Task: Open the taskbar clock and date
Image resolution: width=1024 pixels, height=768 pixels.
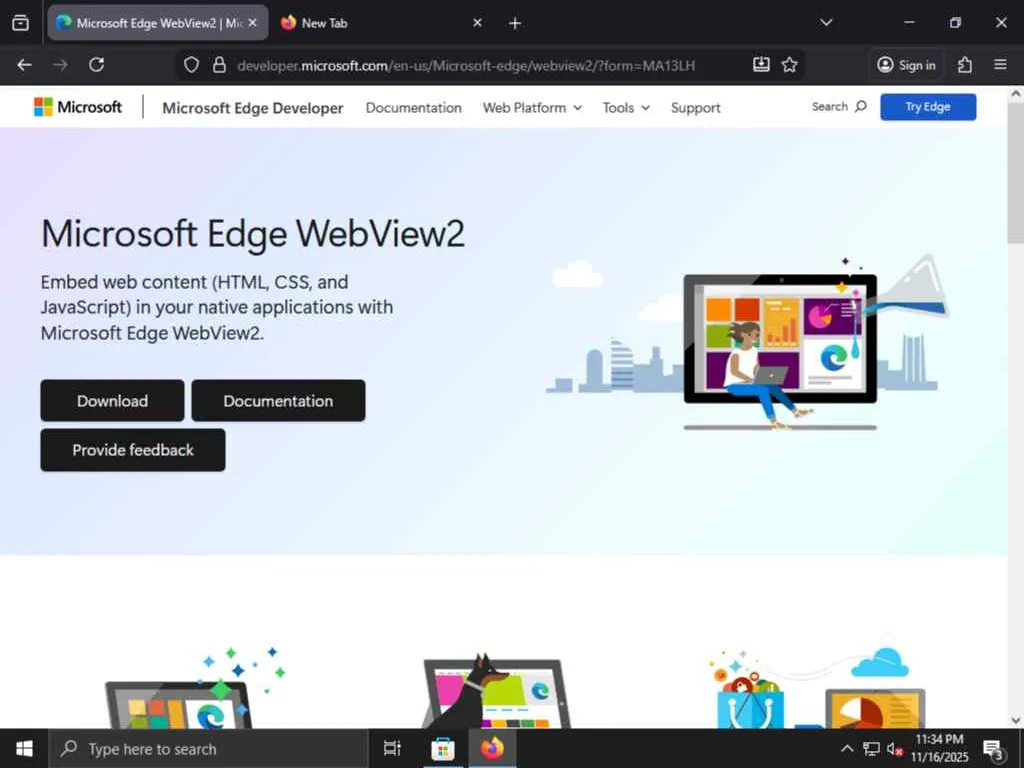Action: pos(939,748)
